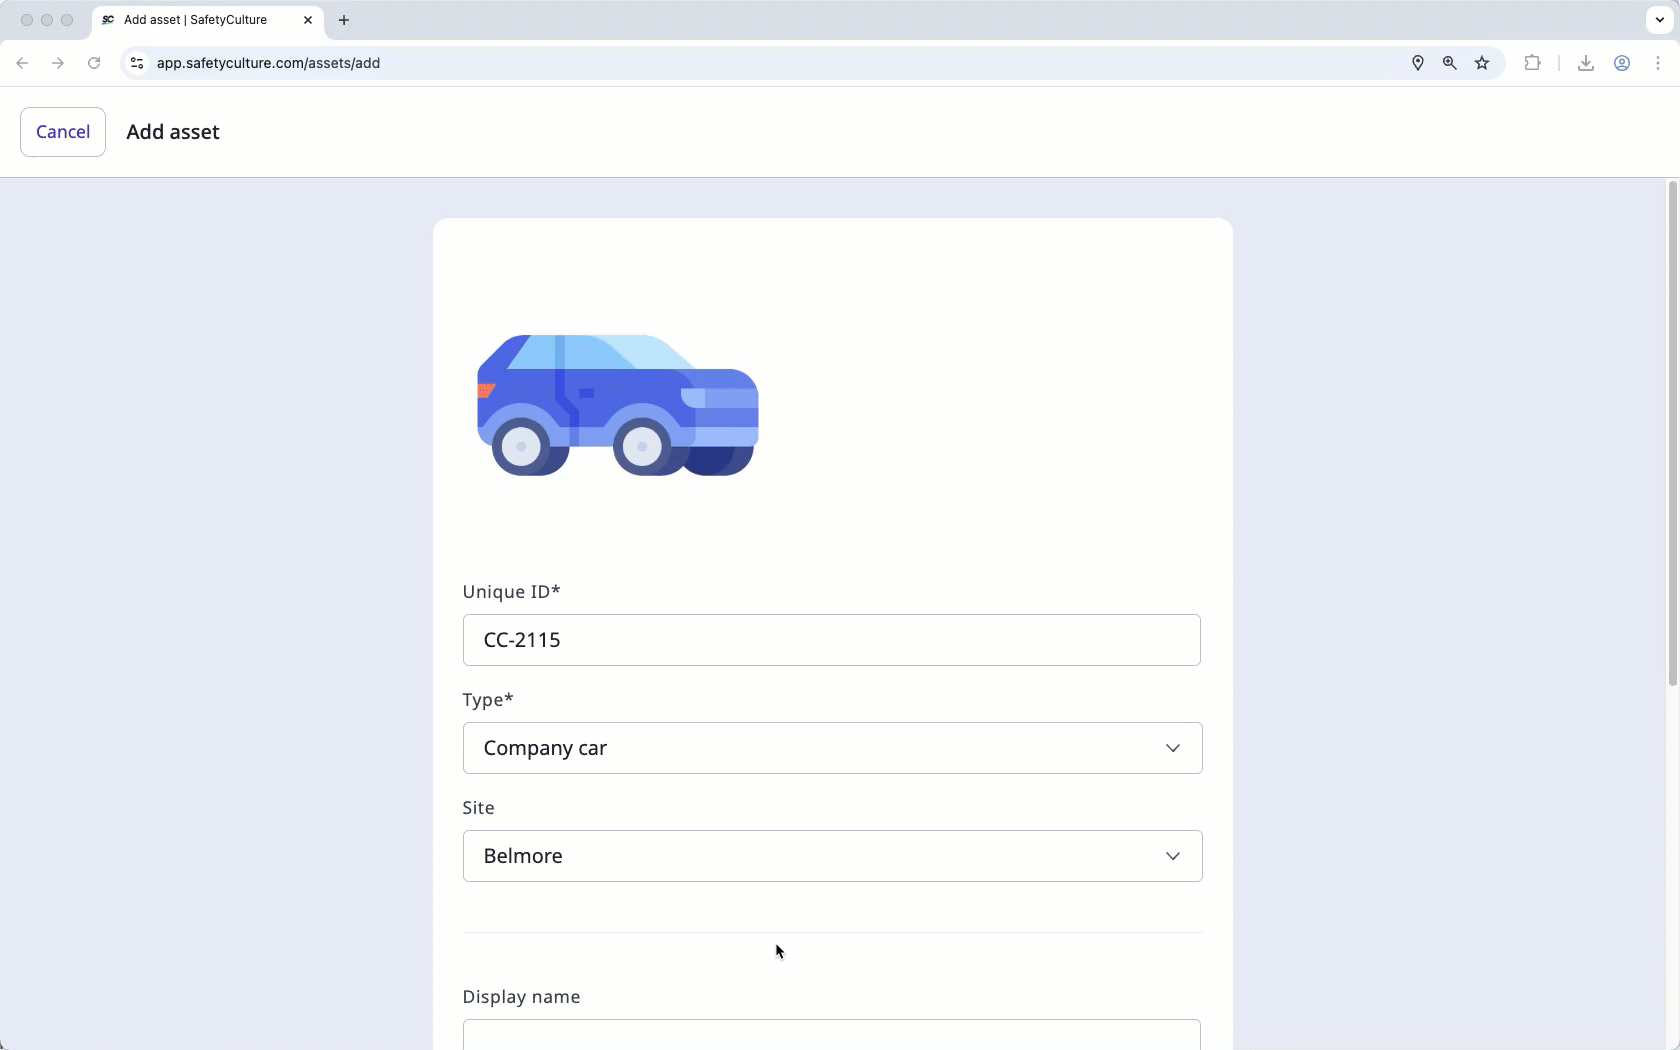This screenshot has width=1680, height=1050.
Task: Click the blue car asset image
Action: pos(618,405)
